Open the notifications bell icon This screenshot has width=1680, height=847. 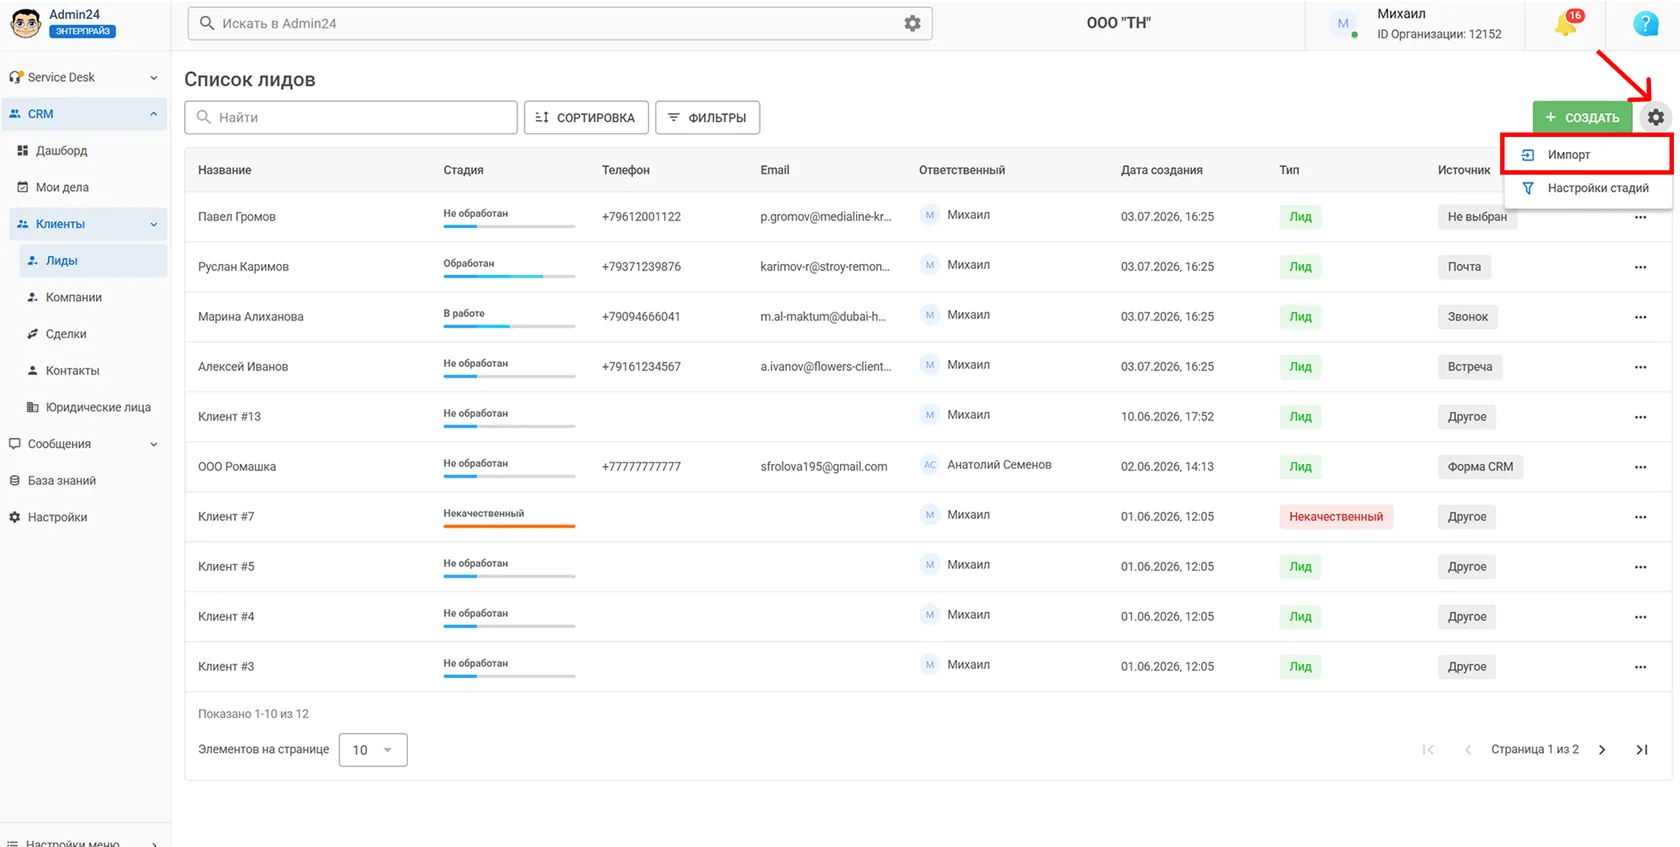1566,23
